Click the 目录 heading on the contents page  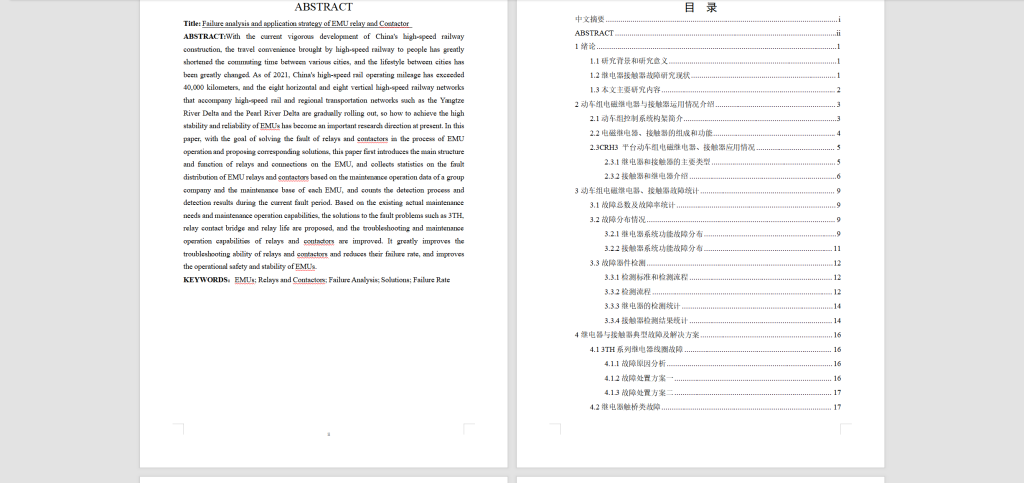(699, 7)
